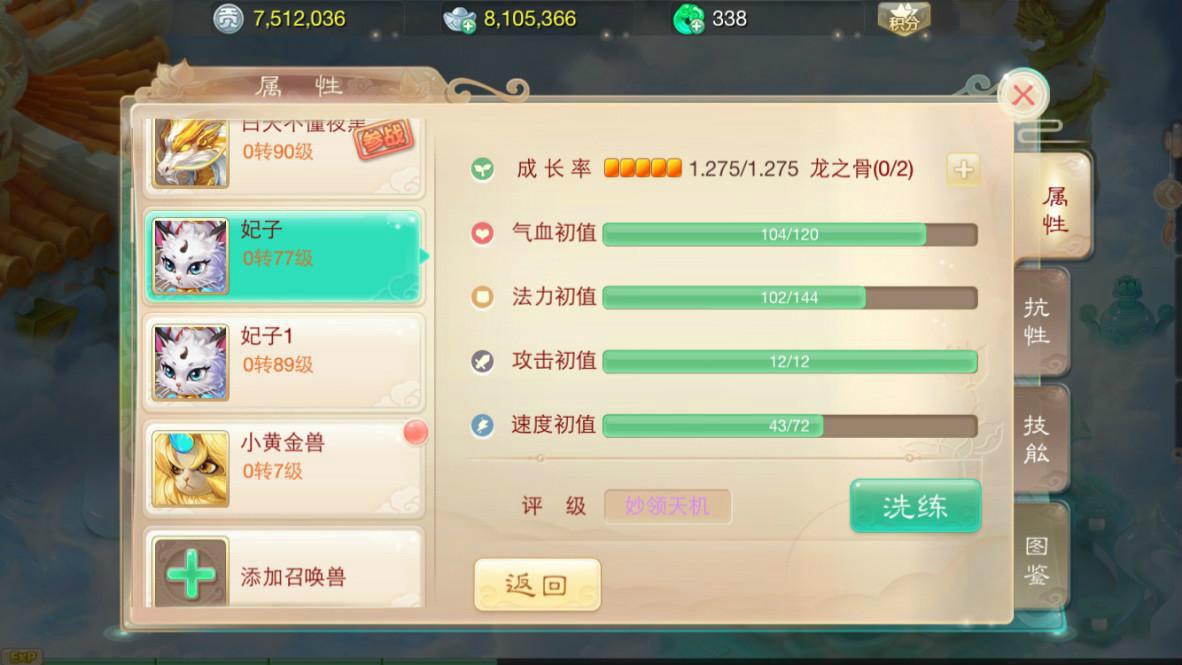This screenshot has height=665, width=1182.
Task: Click the sword 攻击初值 icon
Action: click(x=482, y=361)
